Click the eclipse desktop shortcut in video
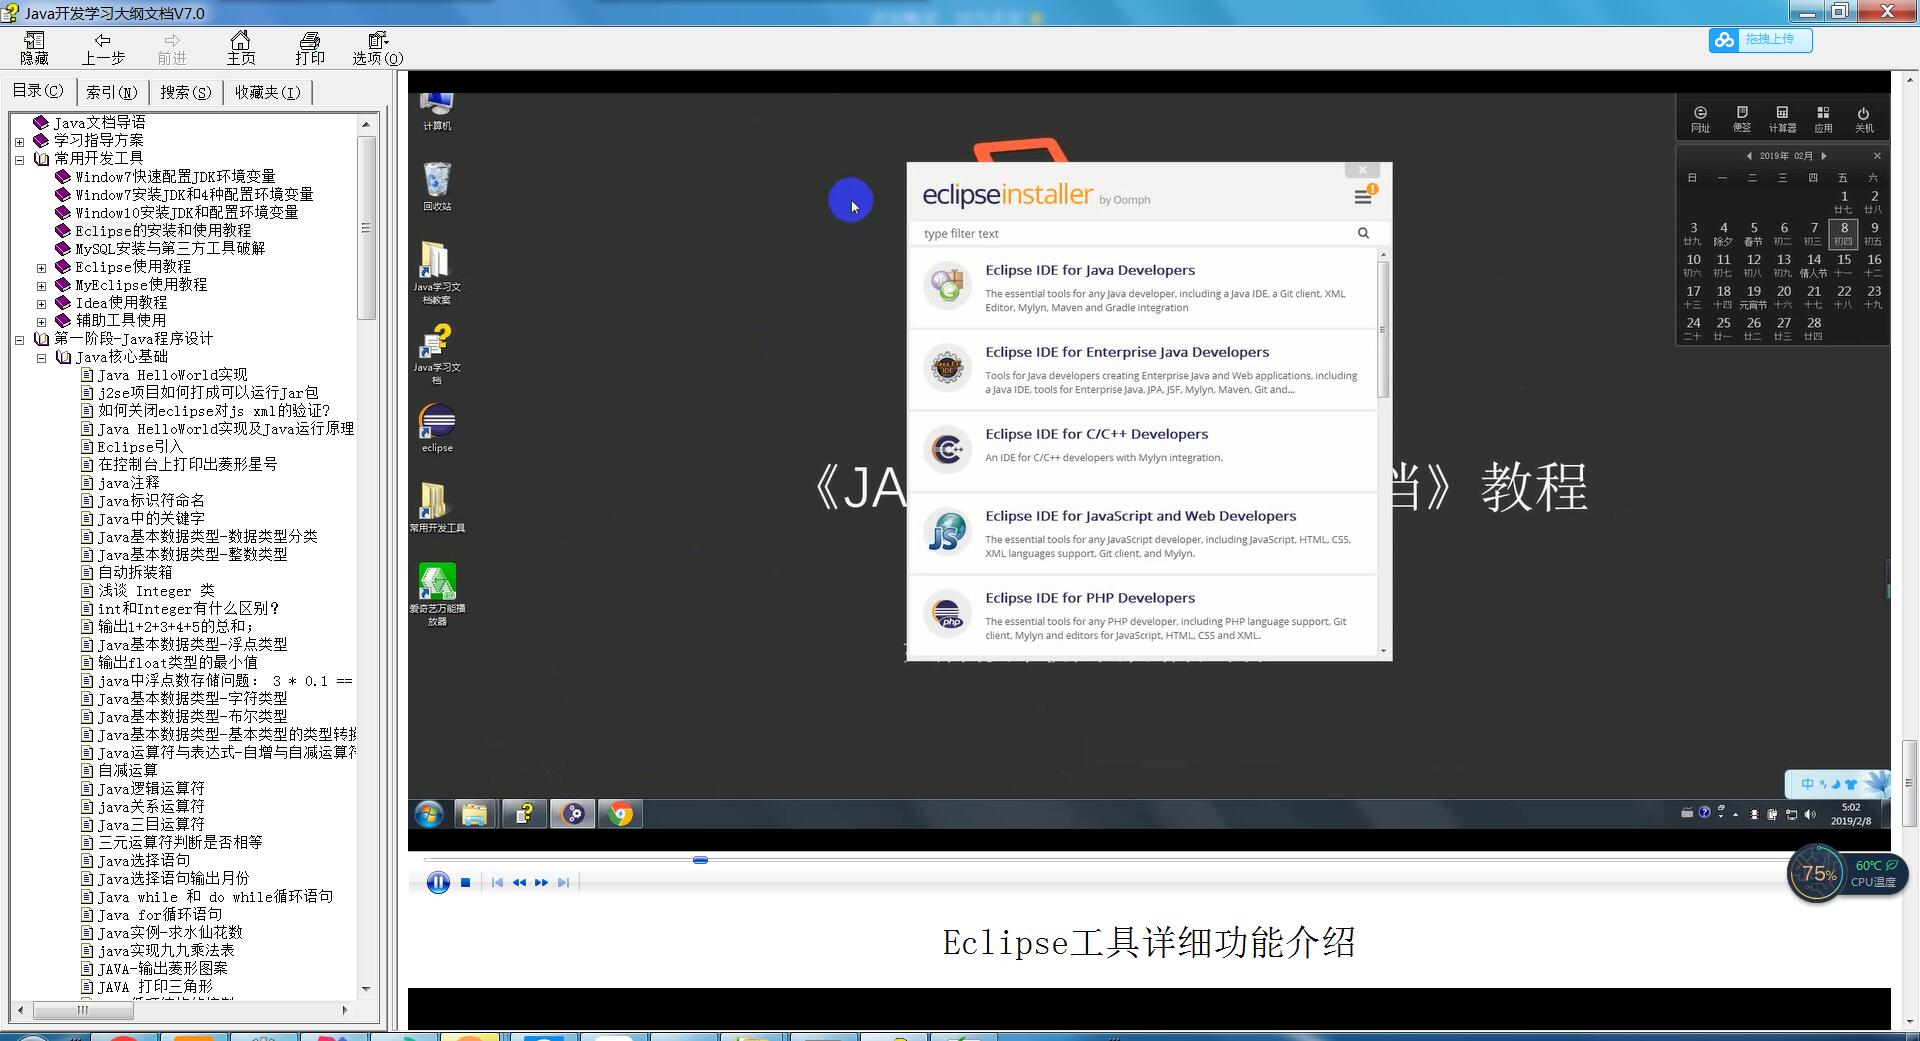The width and height of the screenshot is (1920, 1041). (x=437, y=427)
